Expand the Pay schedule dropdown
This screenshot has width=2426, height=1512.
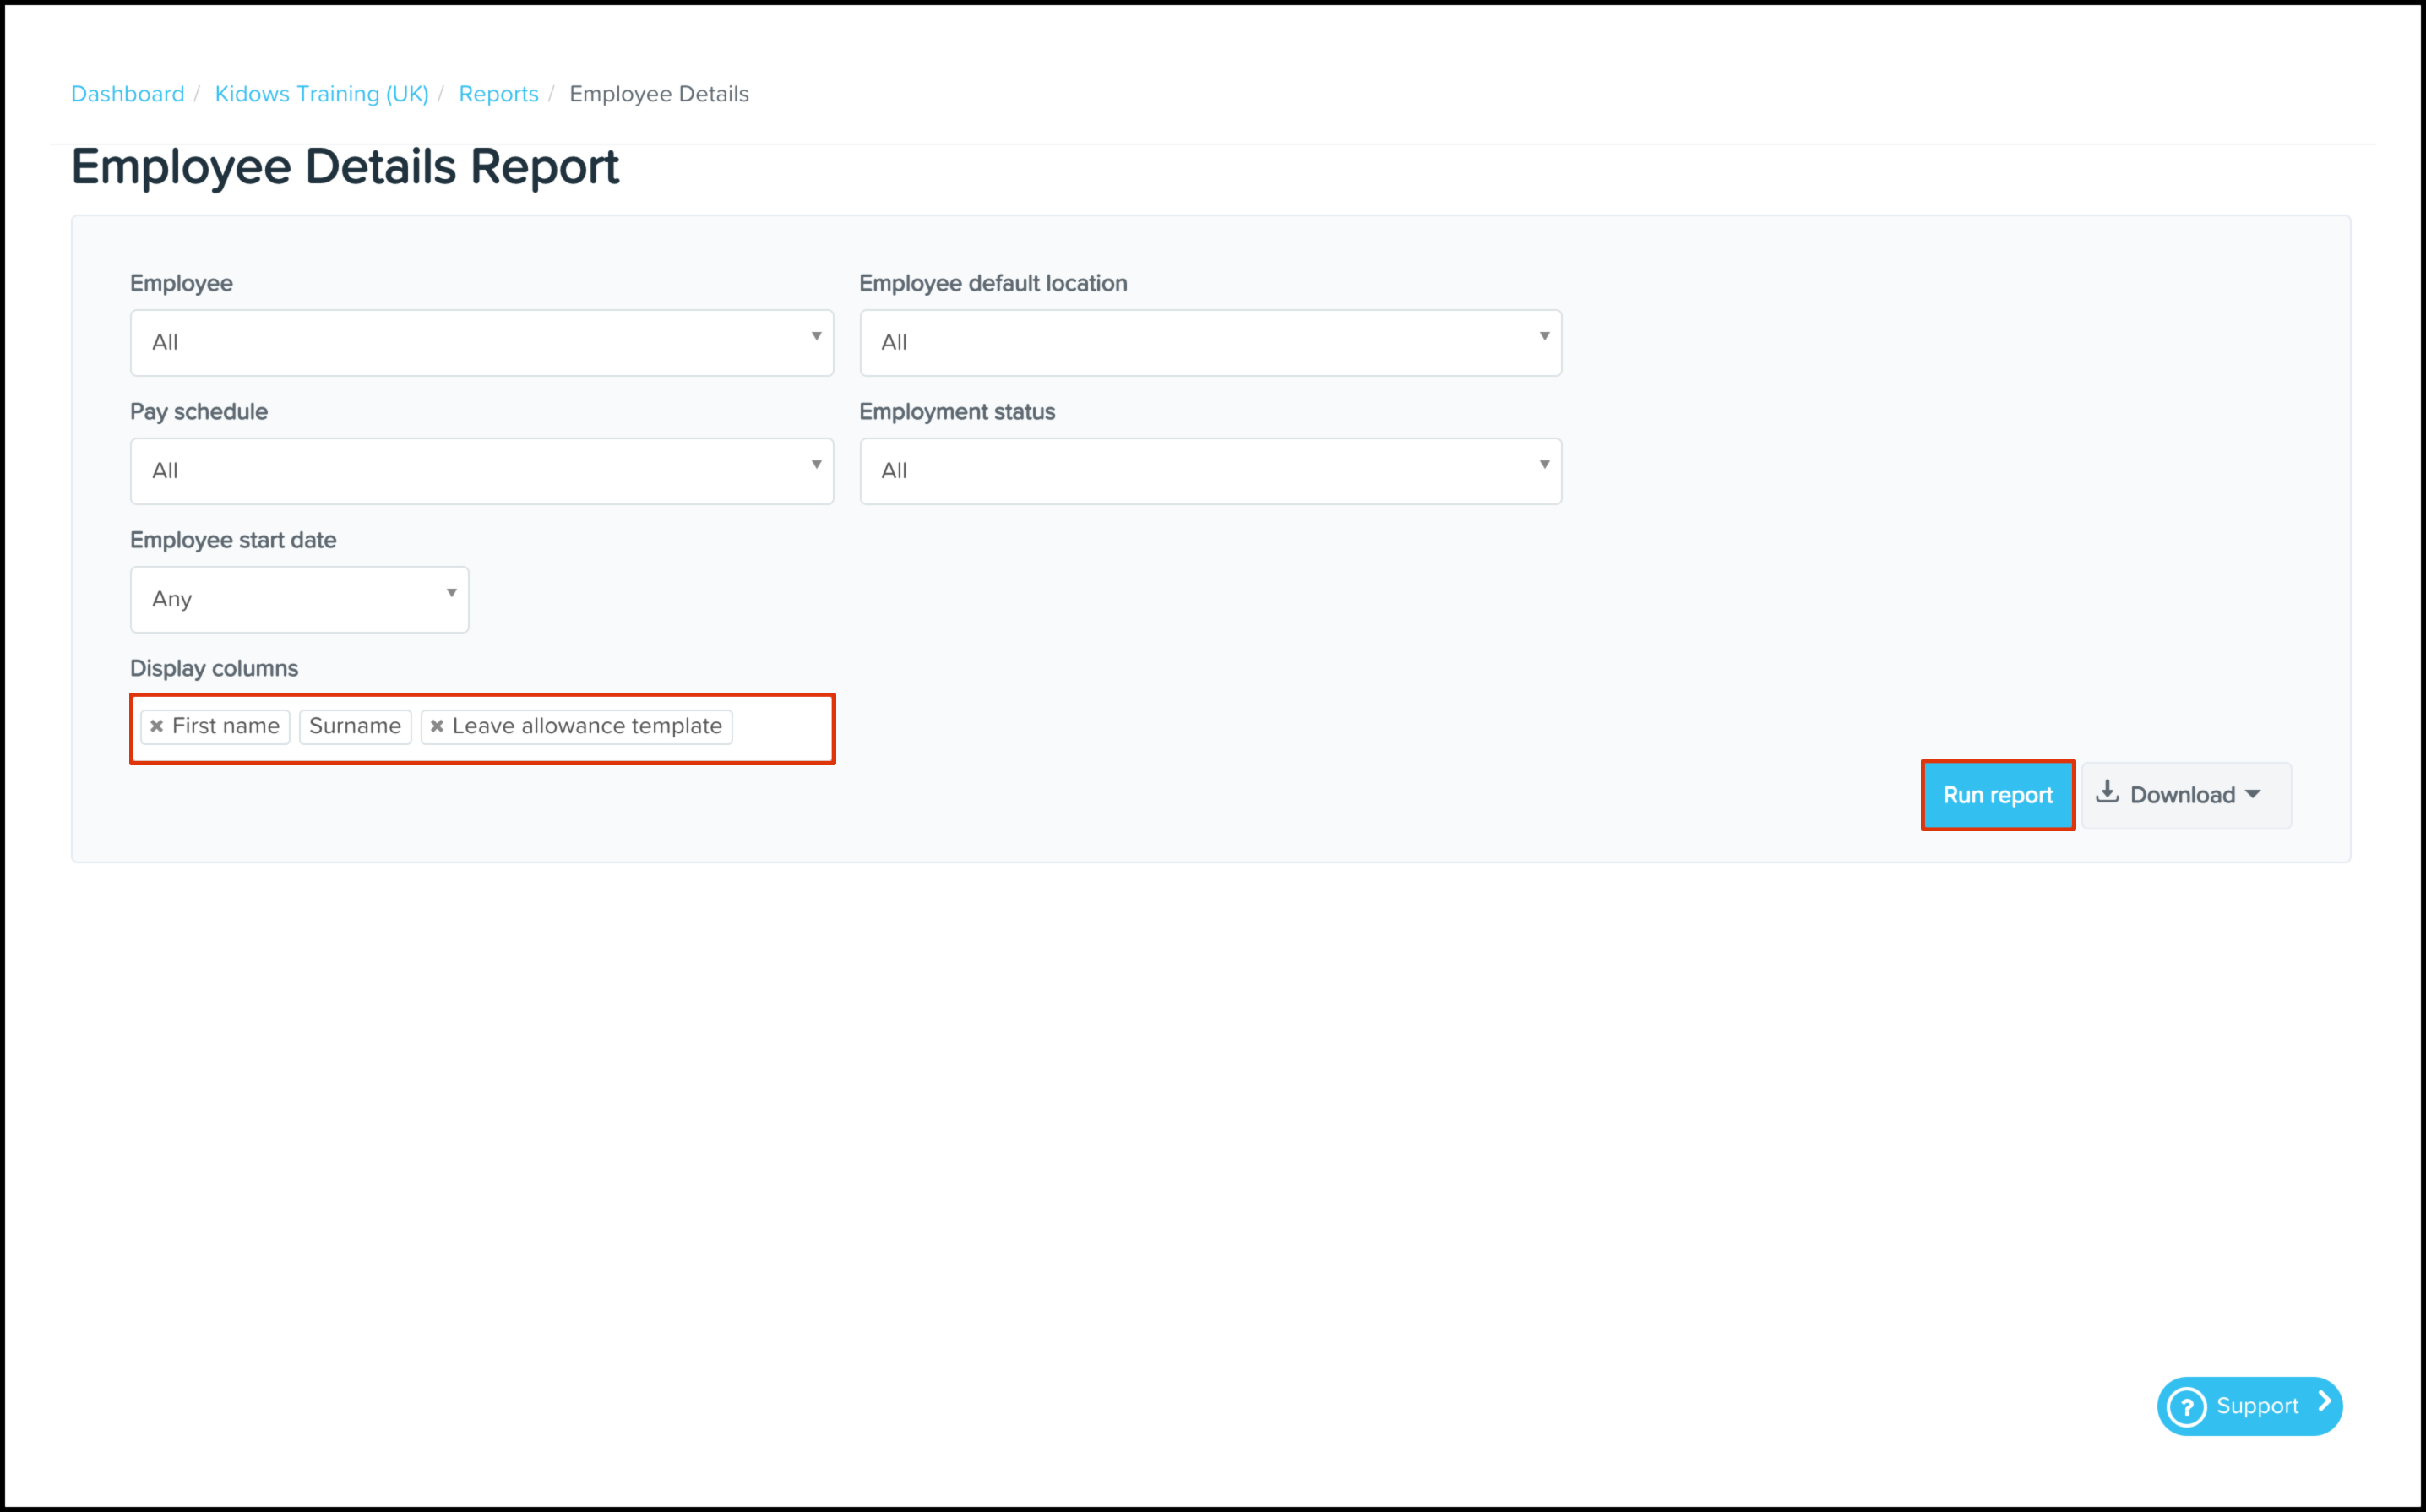[x=481, y=471]
